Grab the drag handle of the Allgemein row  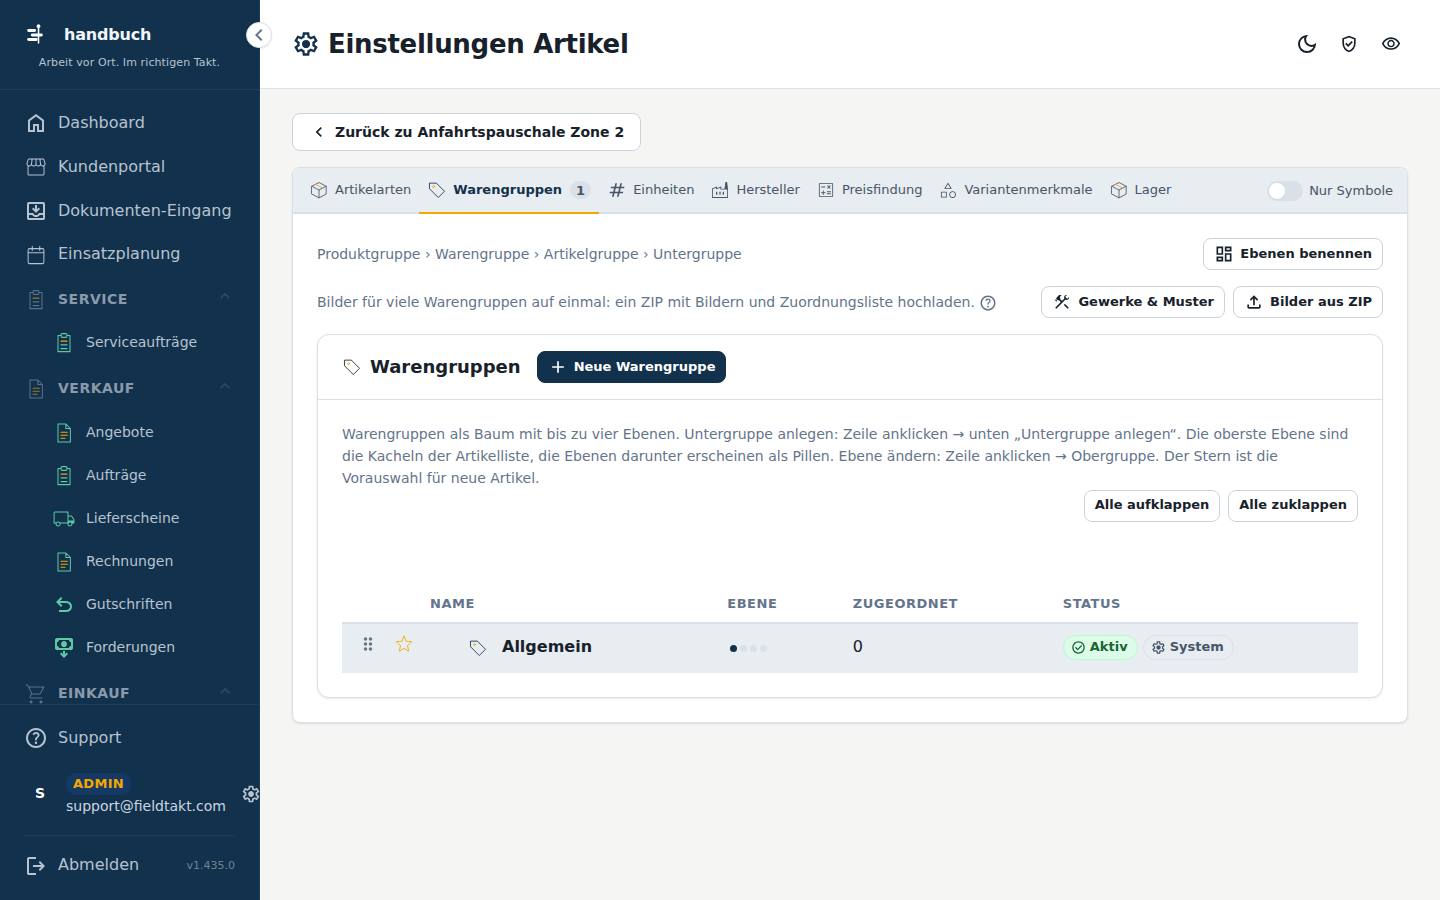pyautogui.click(x=368, y=645)
